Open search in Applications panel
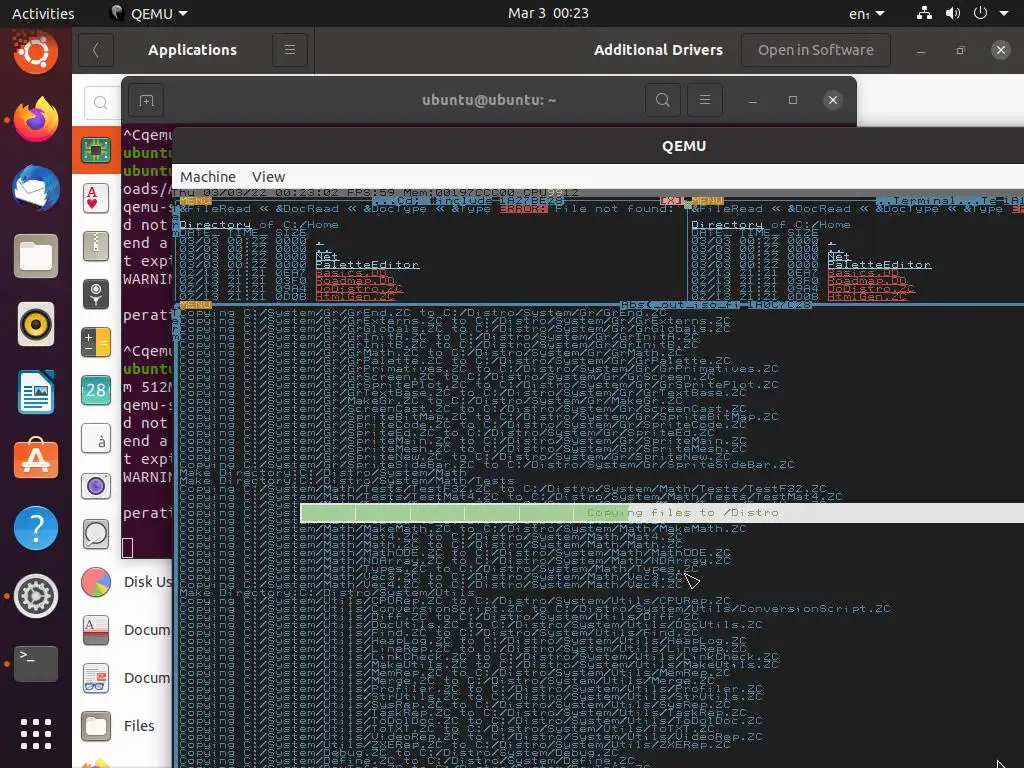The width and height of the screenshot is (1024, 768). click(x=101, y=103)
